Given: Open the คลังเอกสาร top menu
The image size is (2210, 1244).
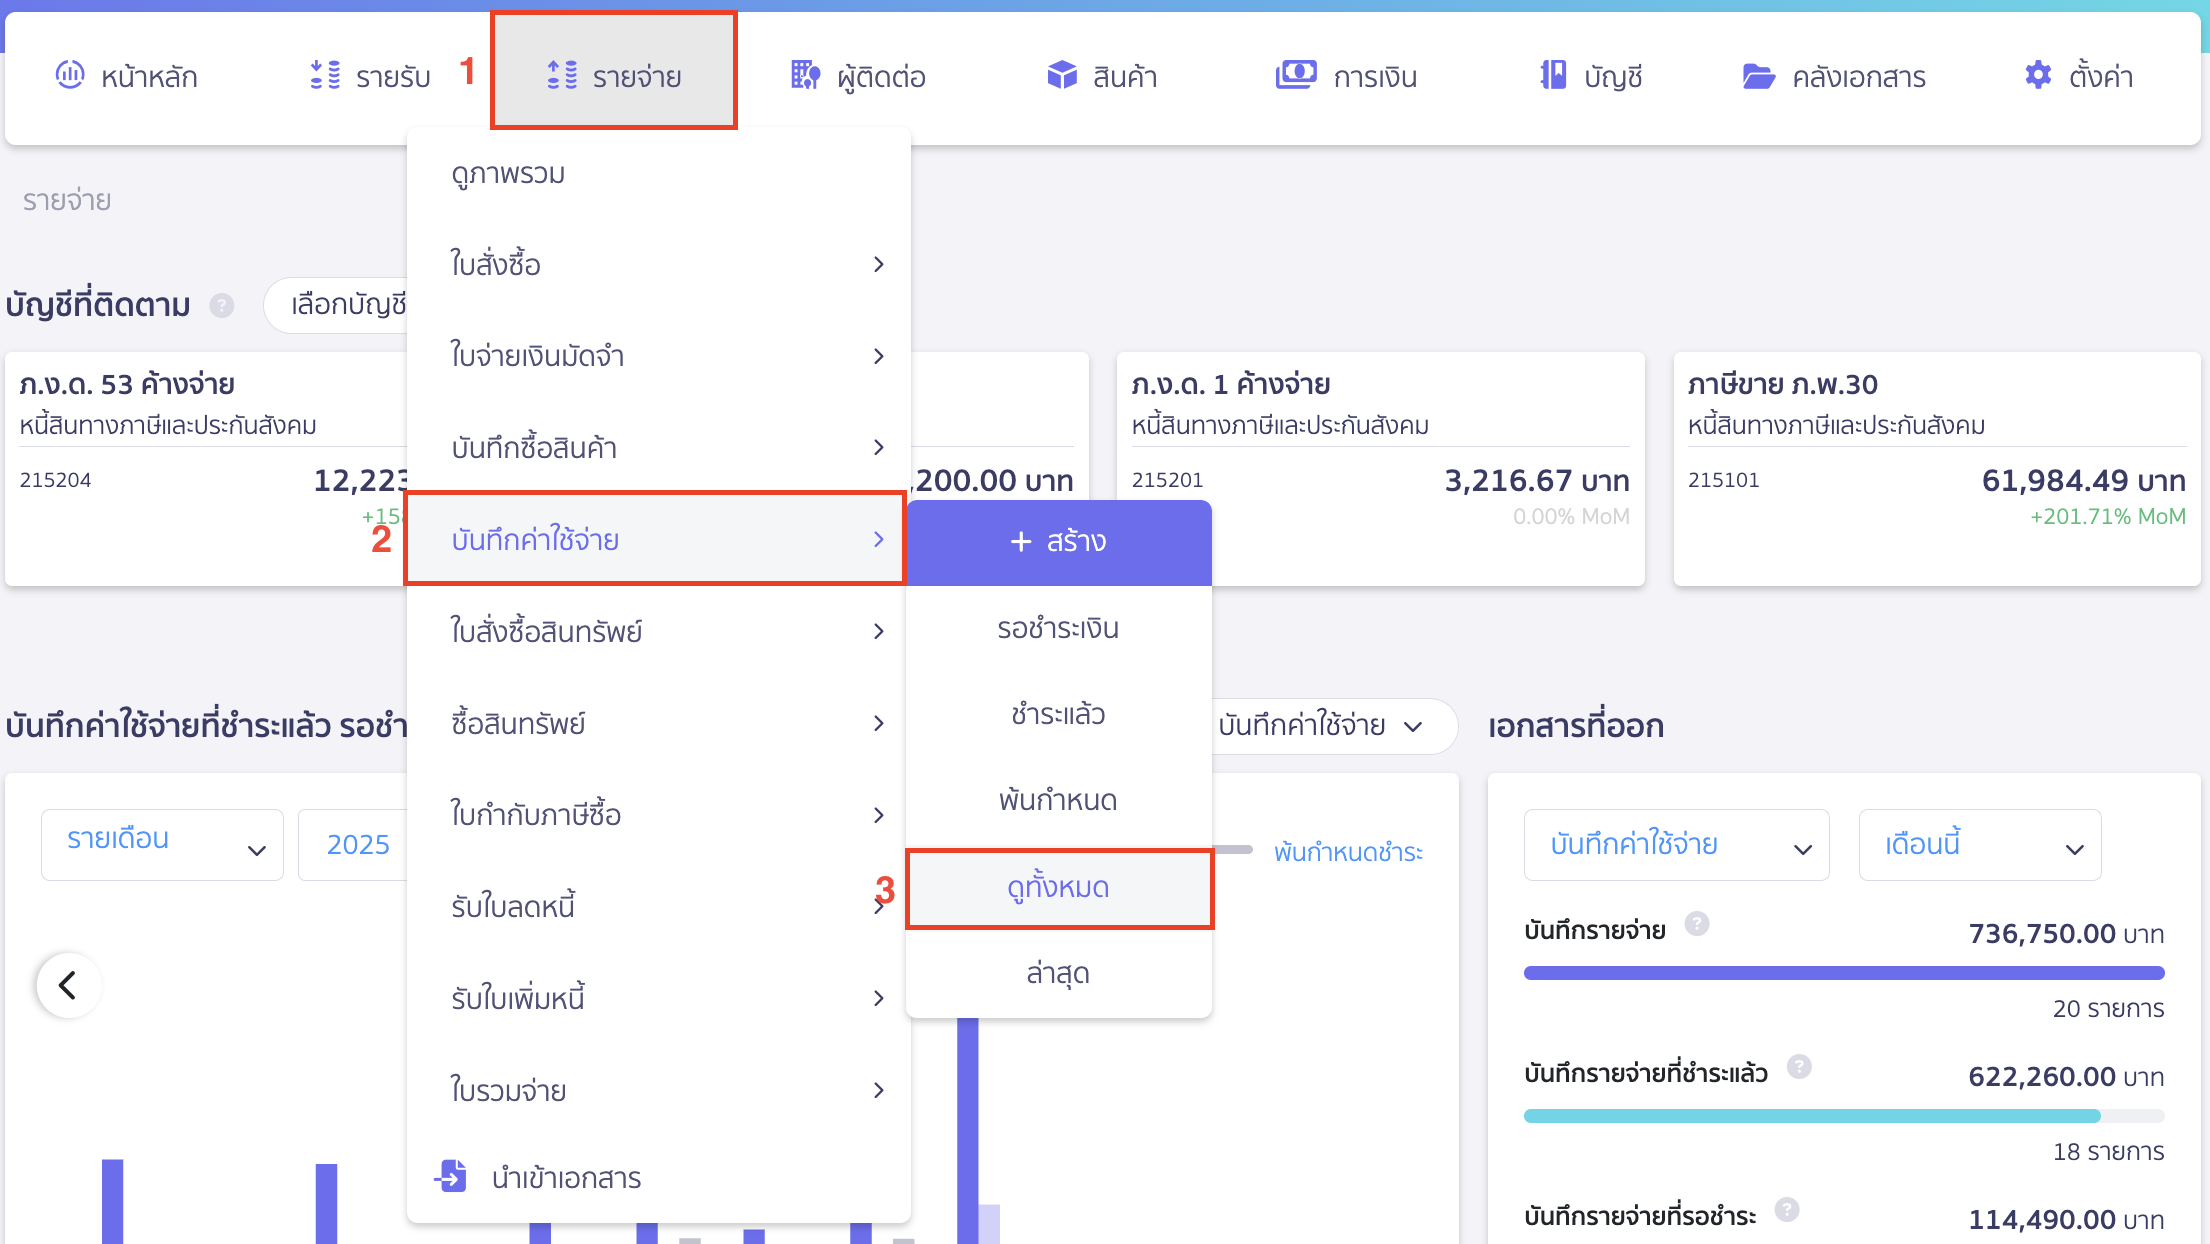Looking at the screenshot, I should click(x=1834, y=76).
